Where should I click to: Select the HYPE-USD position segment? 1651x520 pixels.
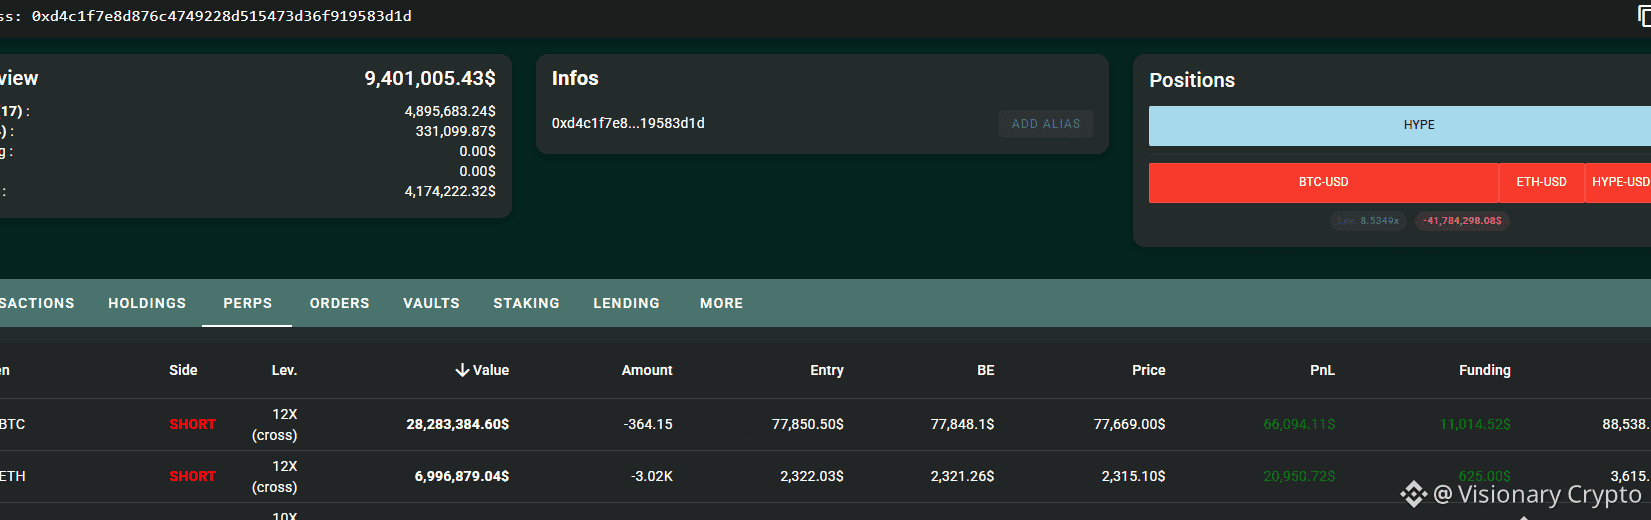tap(1619, 182)
